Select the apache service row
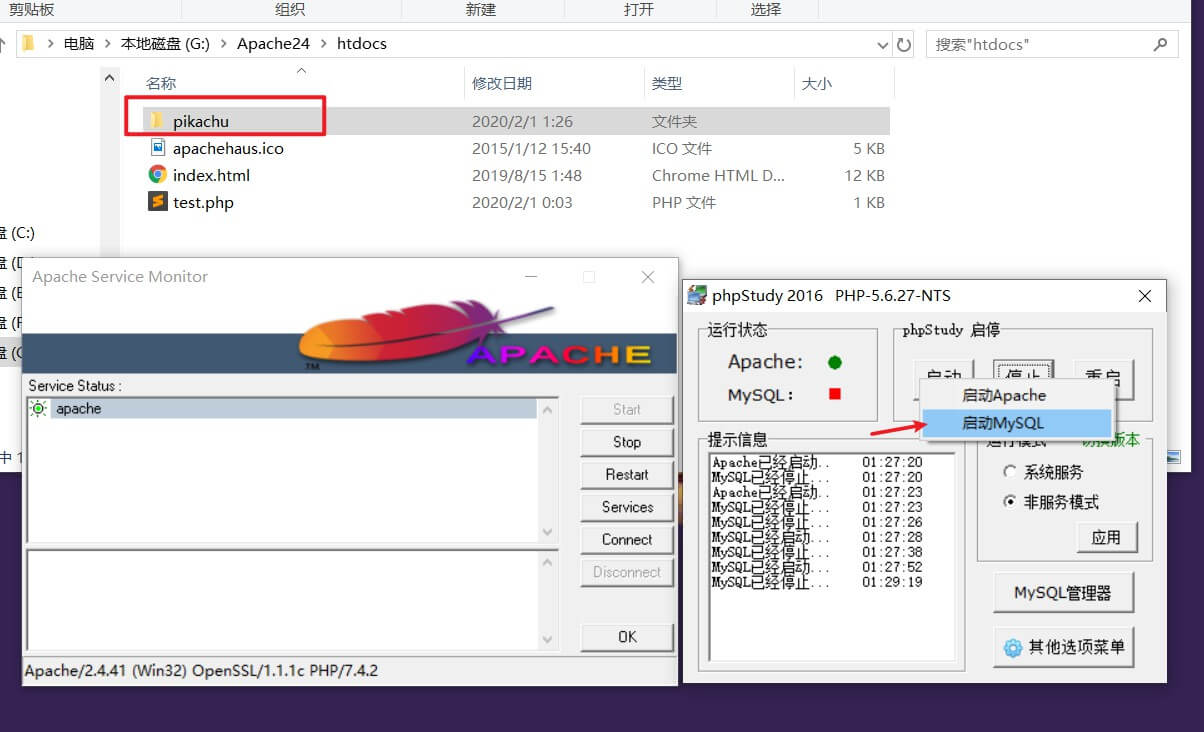Screen dimensions: 1204x732 coord(282,408)
